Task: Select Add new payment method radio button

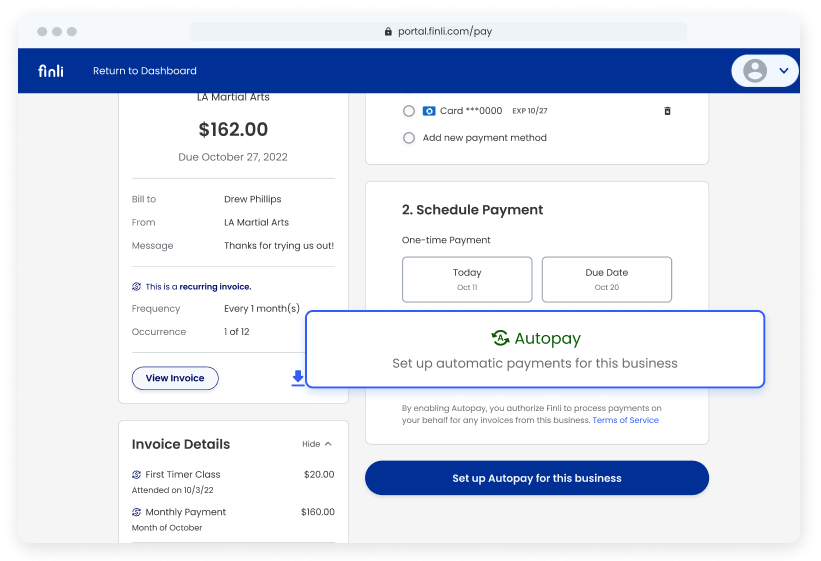Action: [x=409, y=138]
